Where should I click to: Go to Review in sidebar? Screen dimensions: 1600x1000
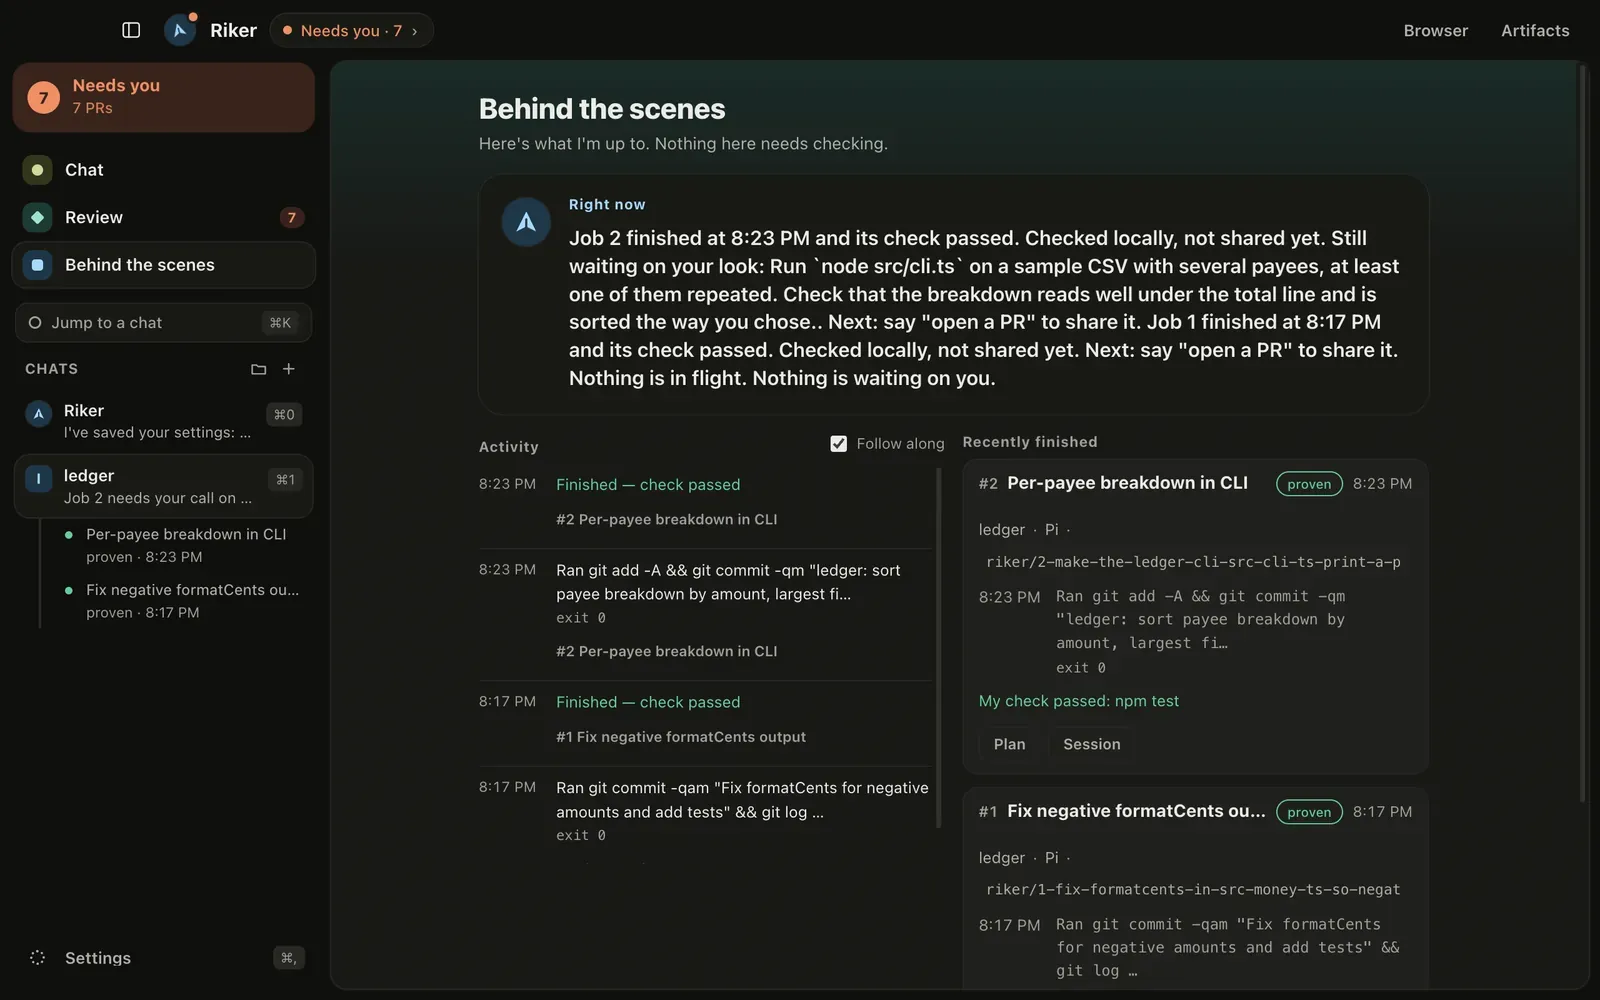[x=164, y=217]
